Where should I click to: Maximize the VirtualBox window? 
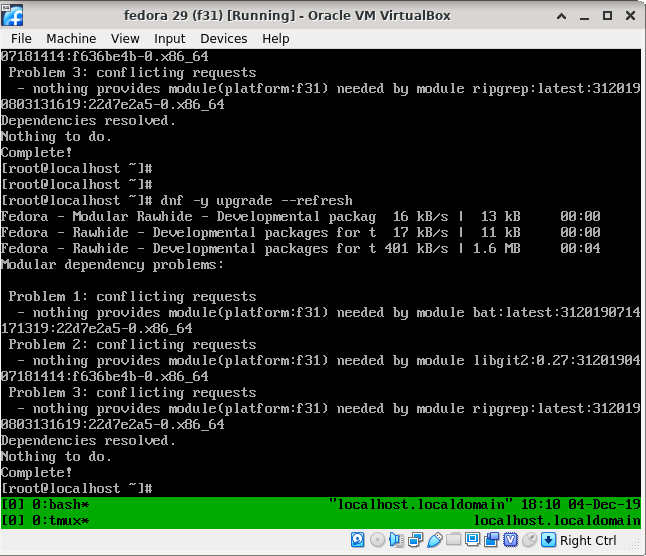[x=607, y=16]
